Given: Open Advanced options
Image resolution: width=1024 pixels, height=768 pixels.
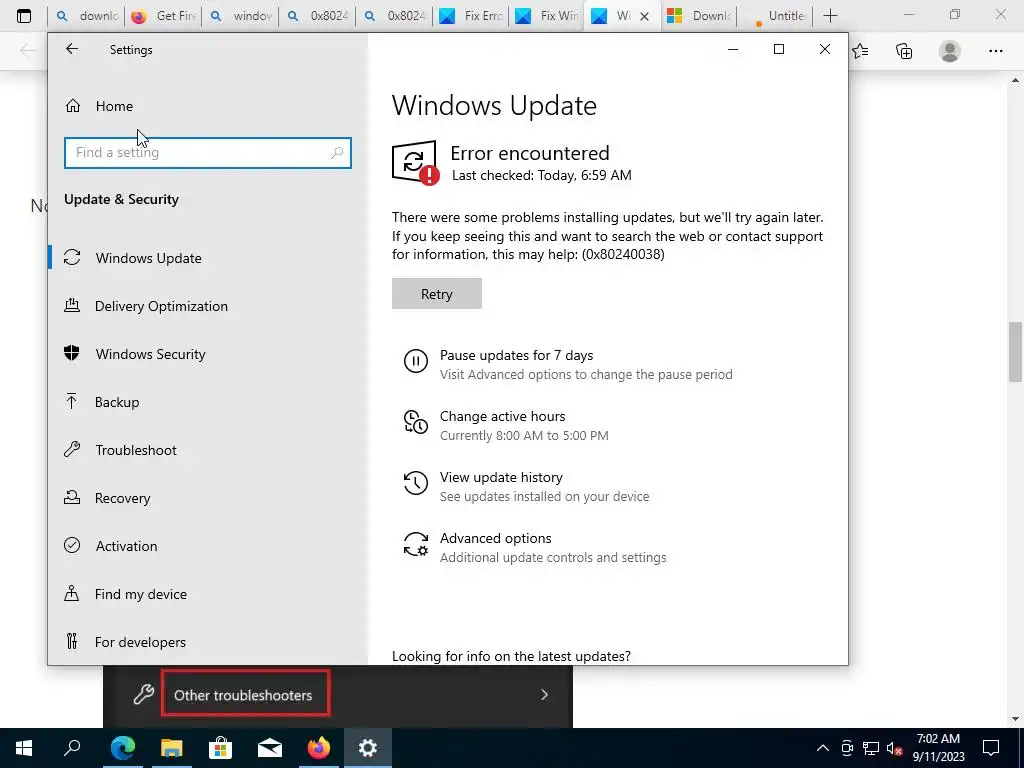Looking at the screenshot, I should [496, 538].
